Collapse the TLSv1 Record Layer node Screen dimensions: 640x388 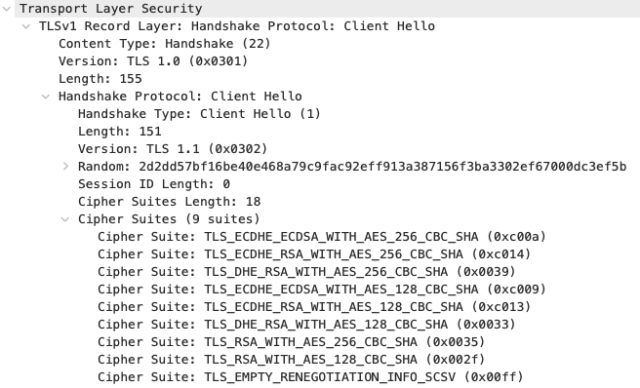coord(26,27)
